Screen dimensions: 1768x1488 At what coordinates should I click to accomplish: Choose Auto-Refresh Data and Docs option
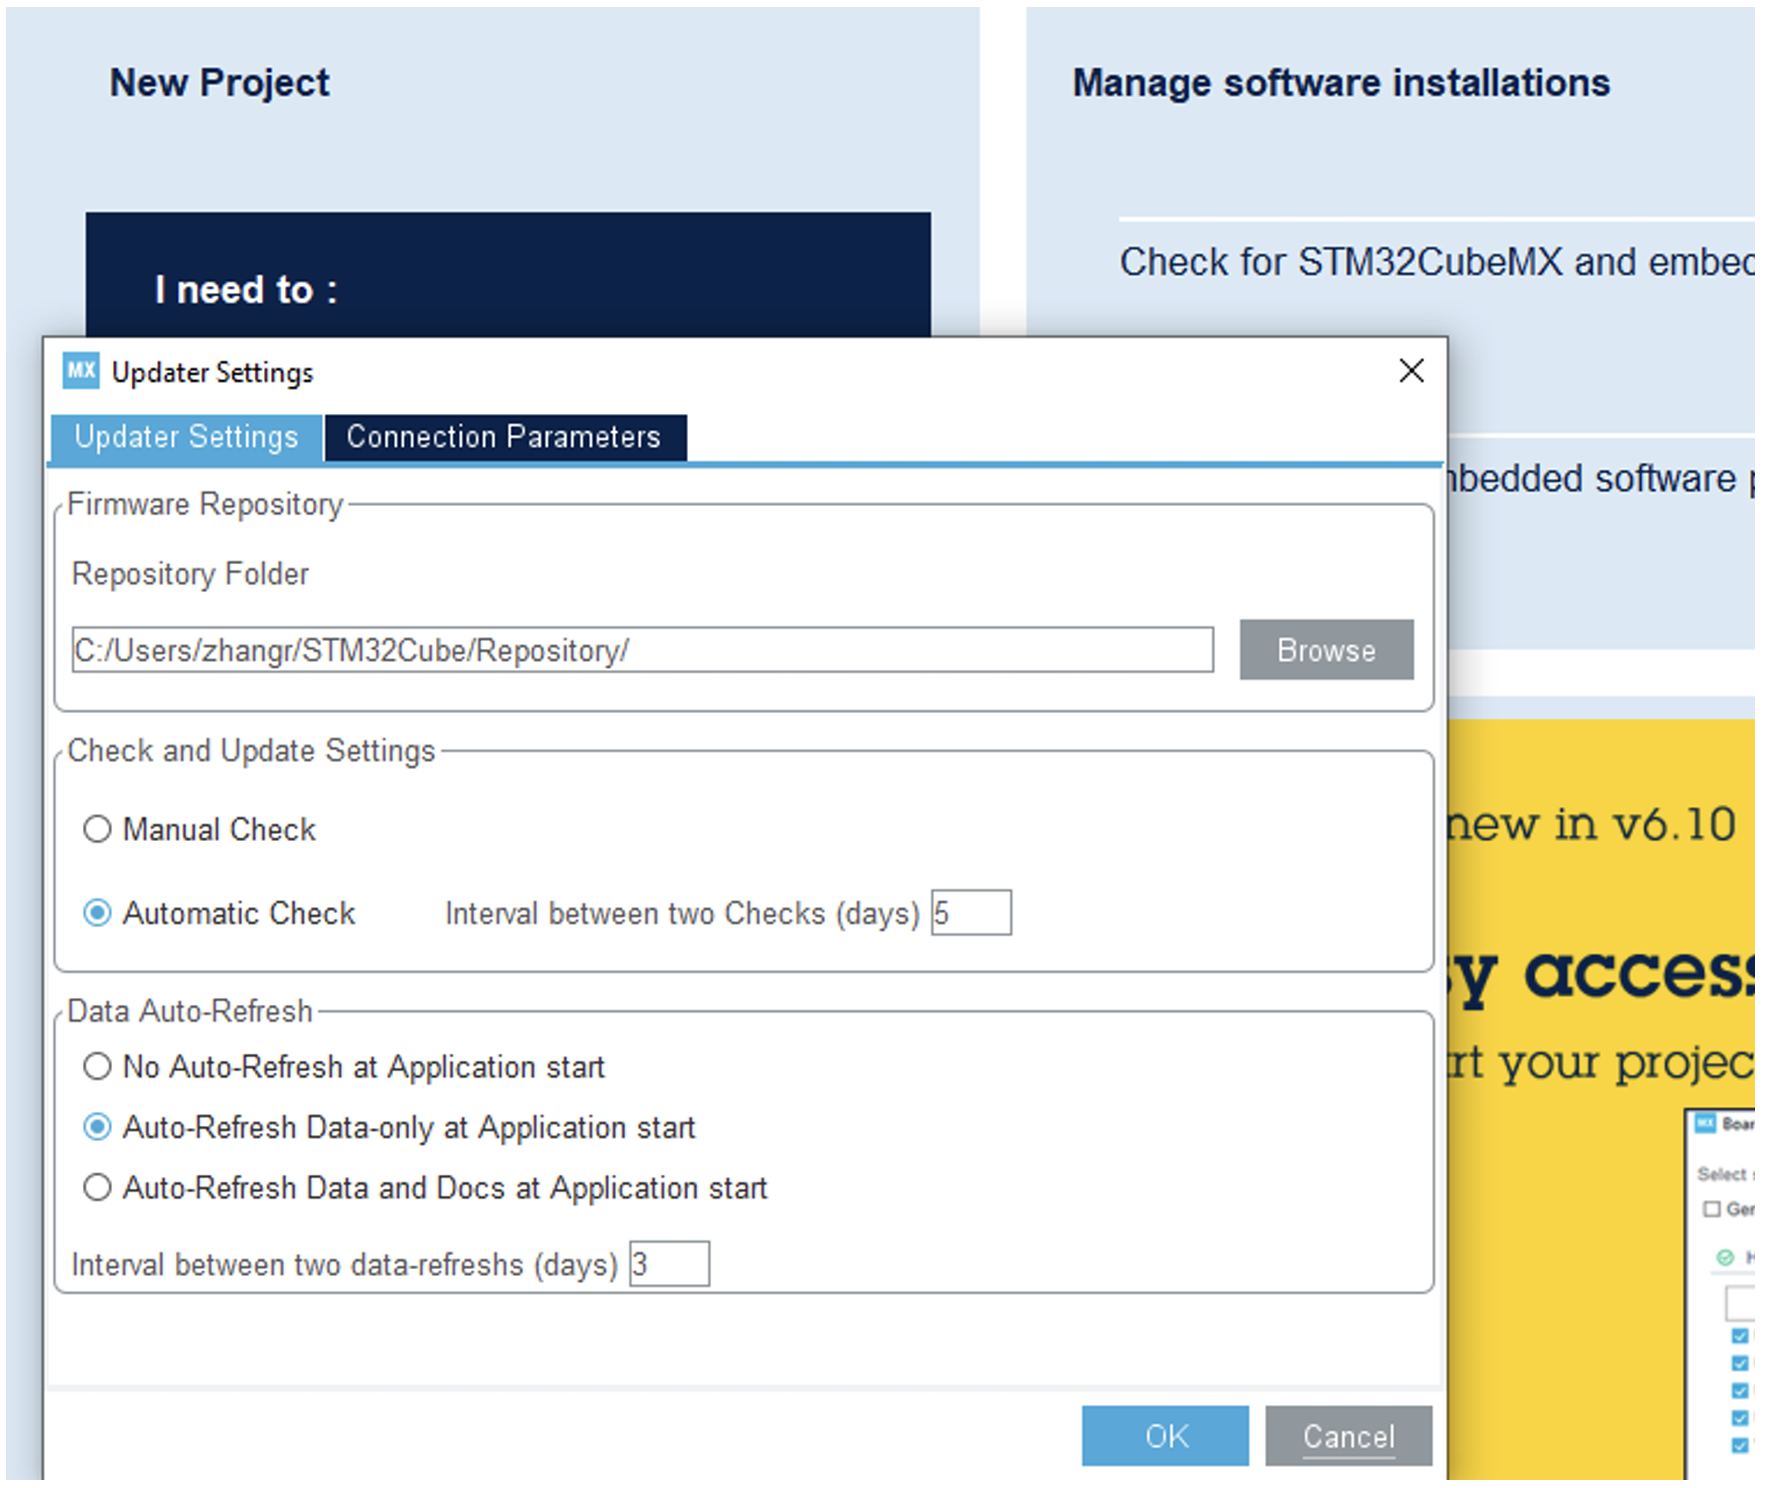(x=98, y=1188)
